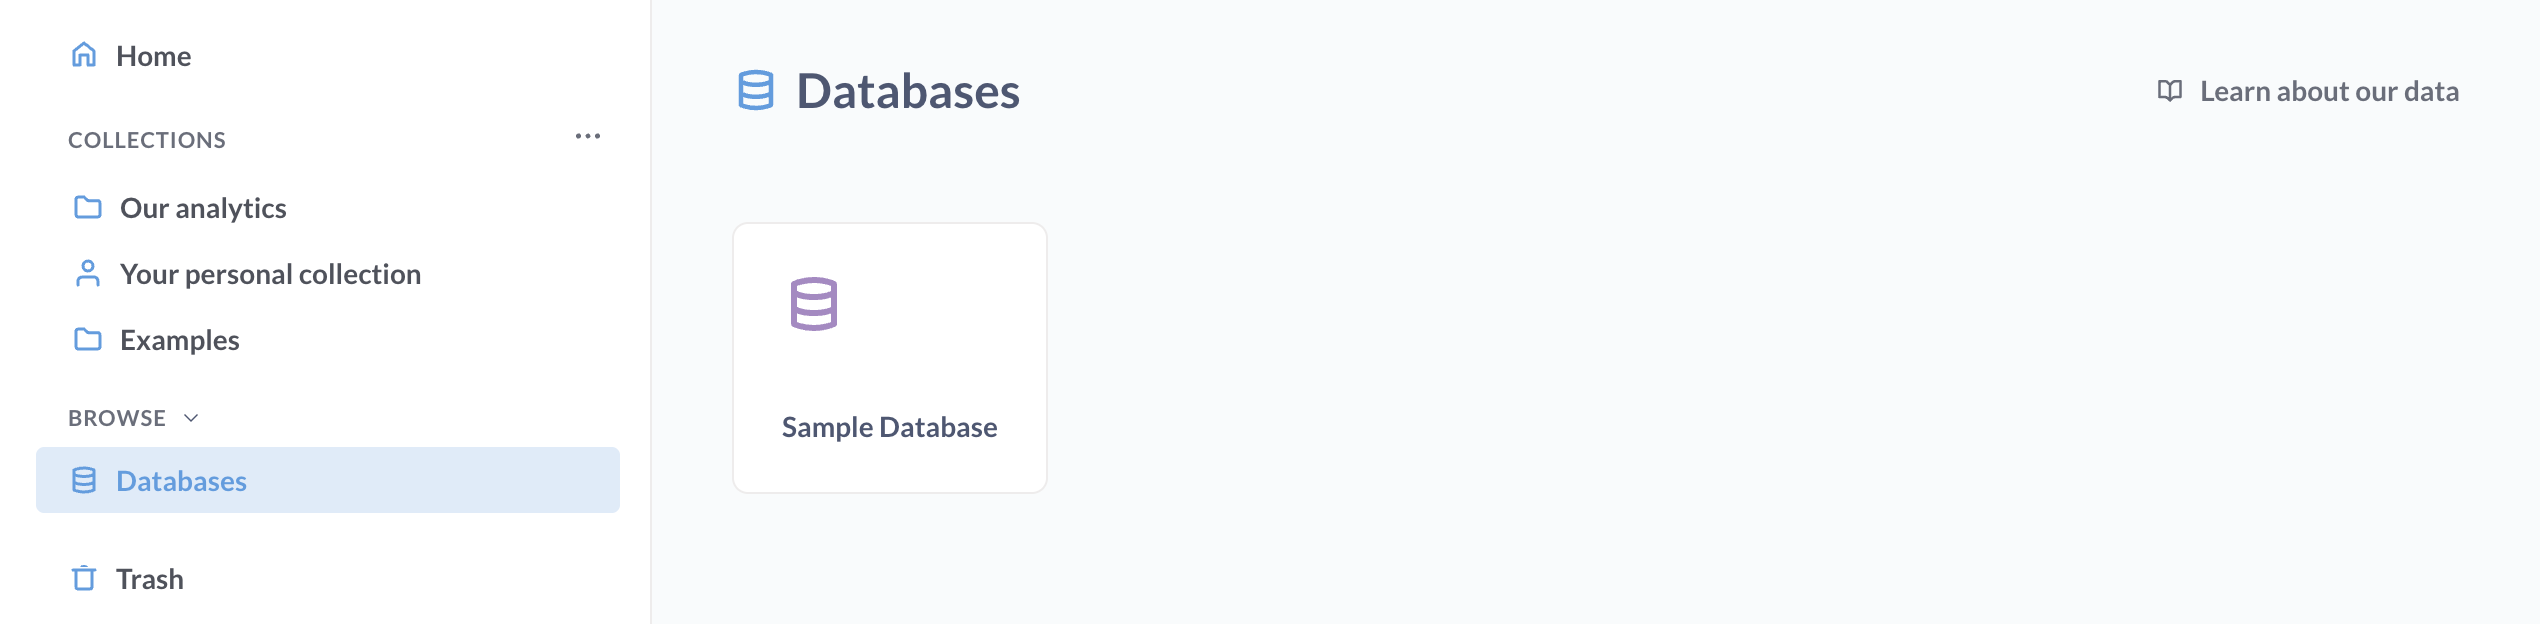This screenshot has height=624, width=2540.
Task: Click the Examples folder icon
Action: (x=86, y=340)
